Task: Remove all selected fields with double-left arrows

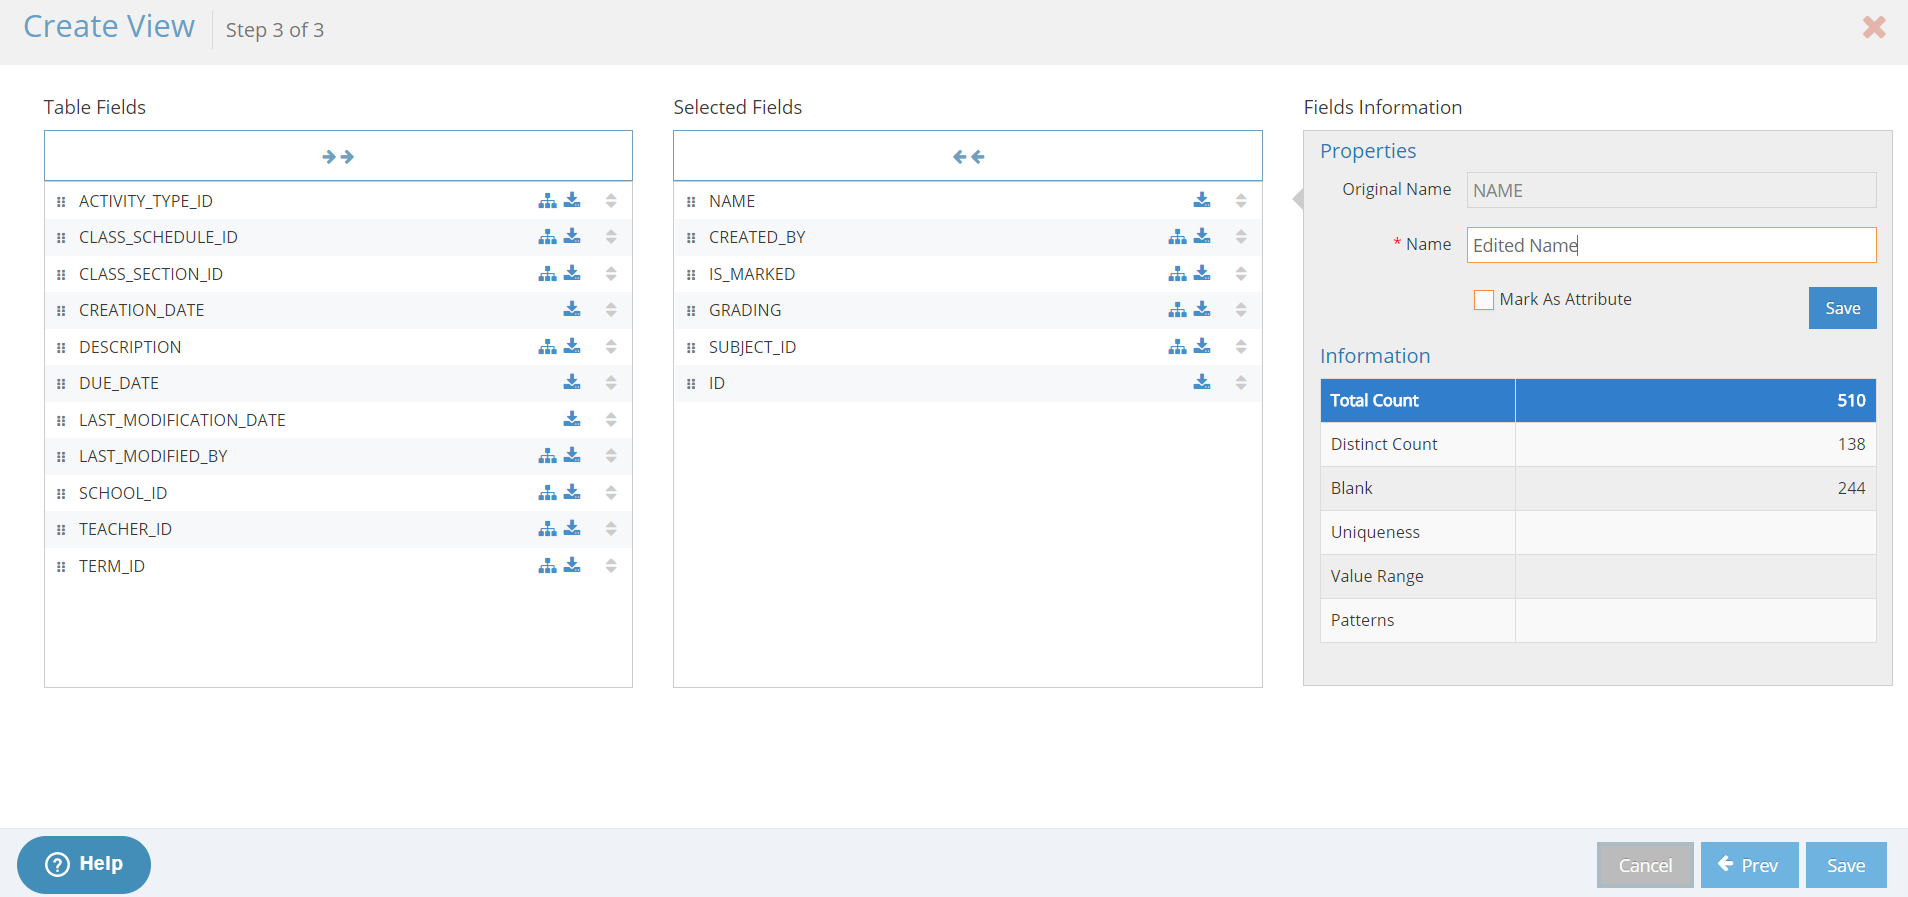Action: click(968, 157)
